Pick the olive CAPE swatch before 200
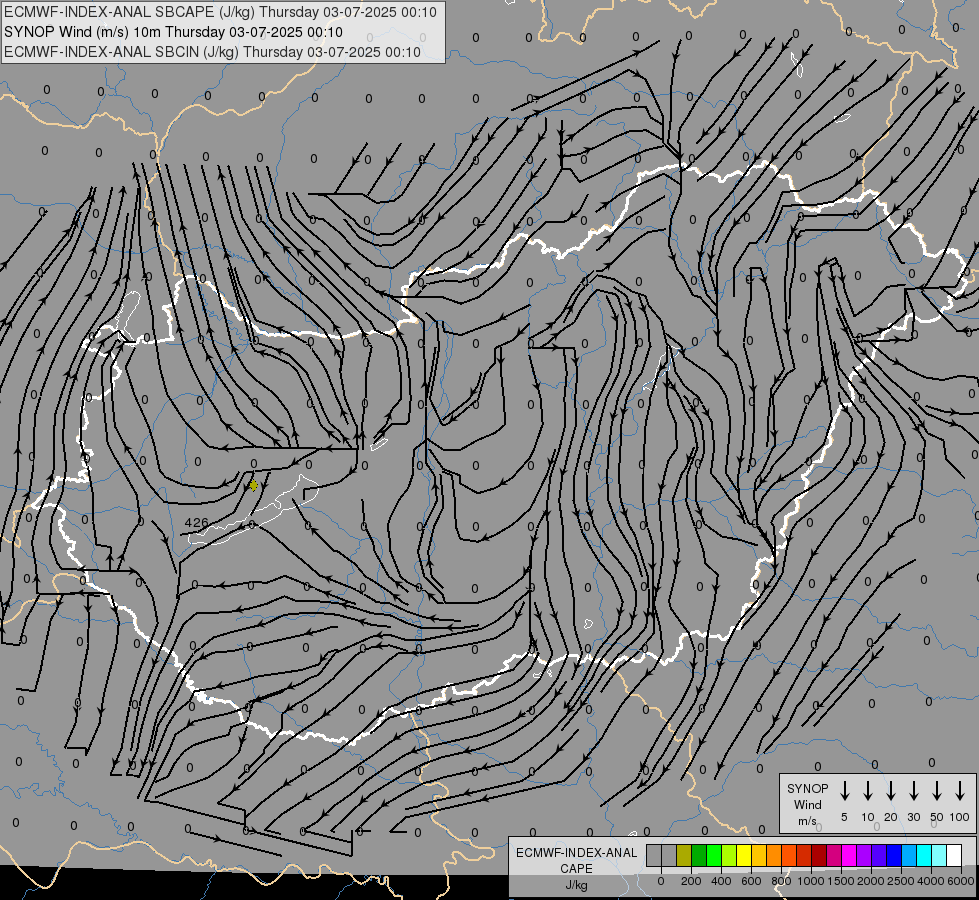This screenshot has width=979, height=900. tap(684, 855)
